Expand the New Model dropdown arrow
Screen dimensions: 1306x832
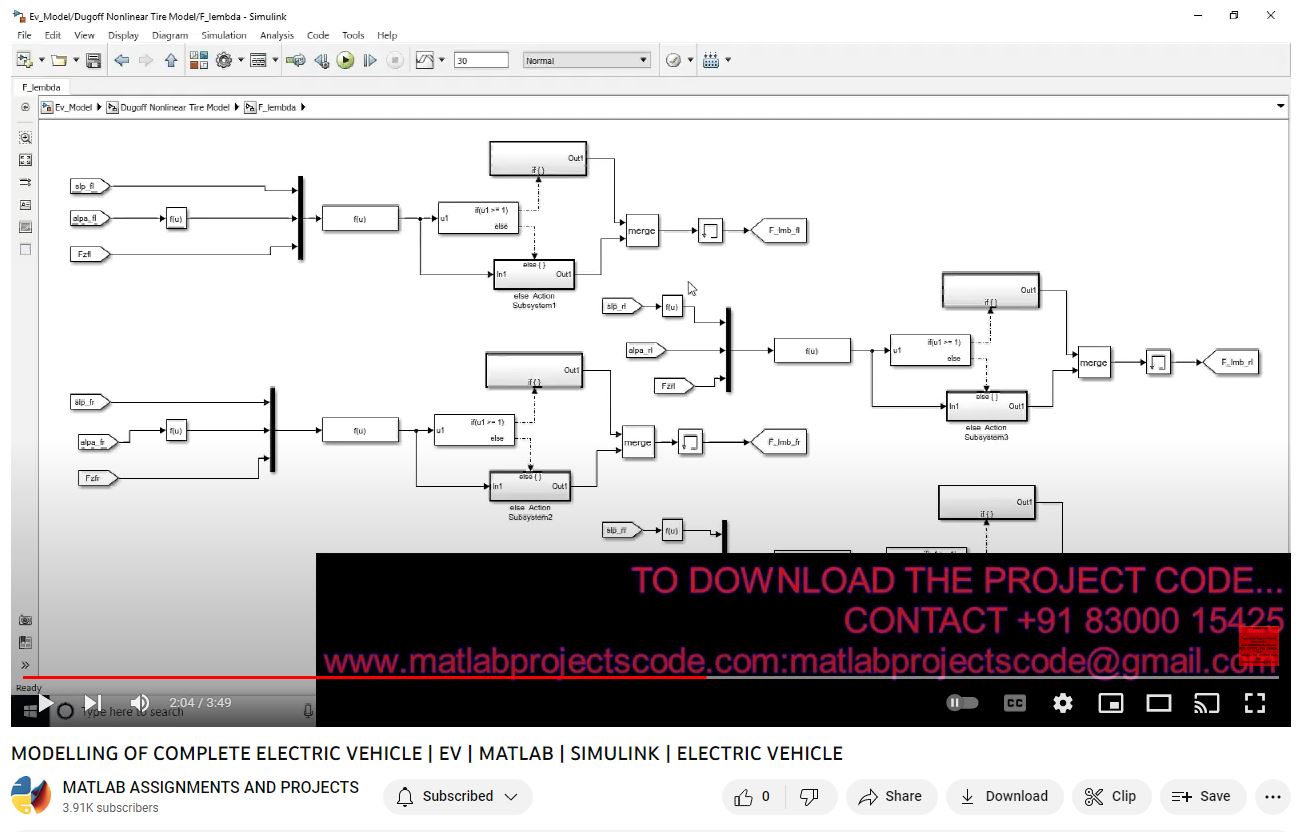point(41,61)
